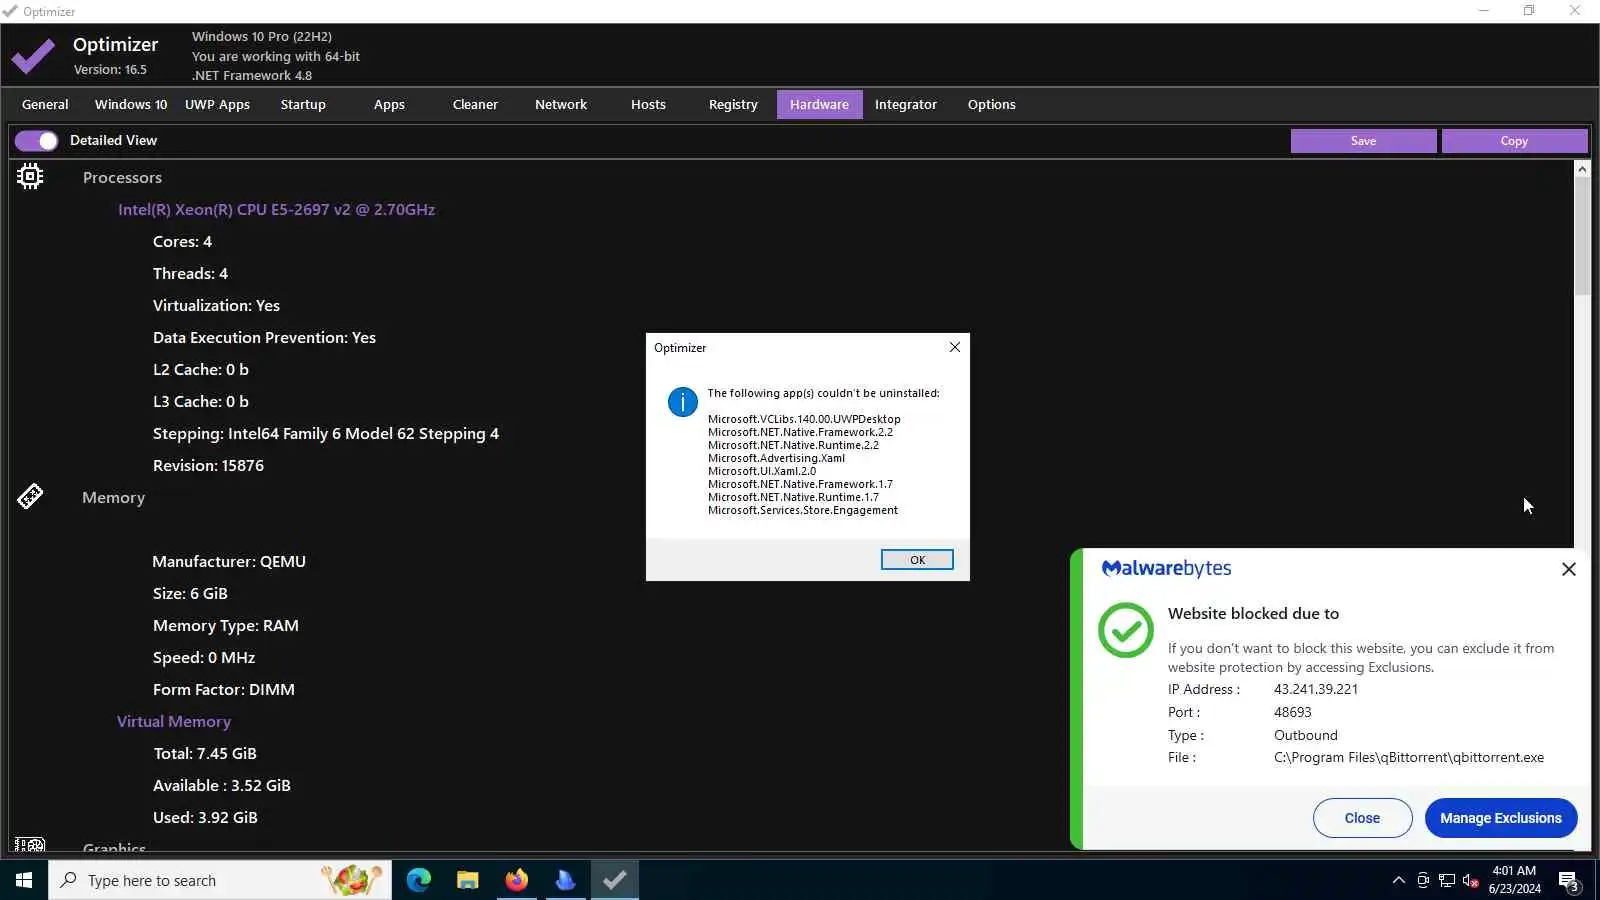Open the Cleaner tab

click(475, 104)
